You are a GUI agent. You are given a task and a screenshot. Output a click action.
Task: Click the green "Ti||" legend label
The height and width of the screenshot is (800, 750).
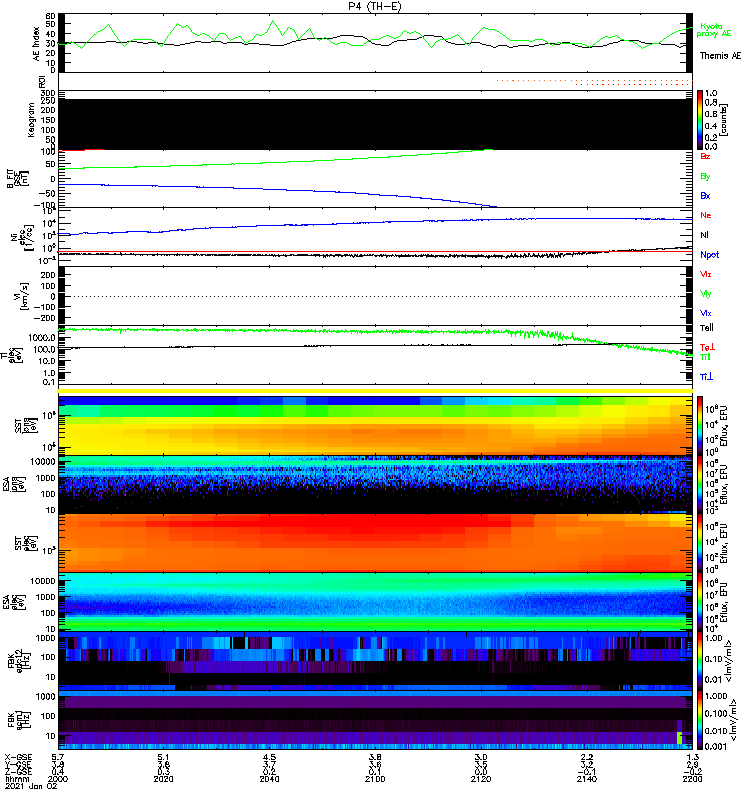705,357
